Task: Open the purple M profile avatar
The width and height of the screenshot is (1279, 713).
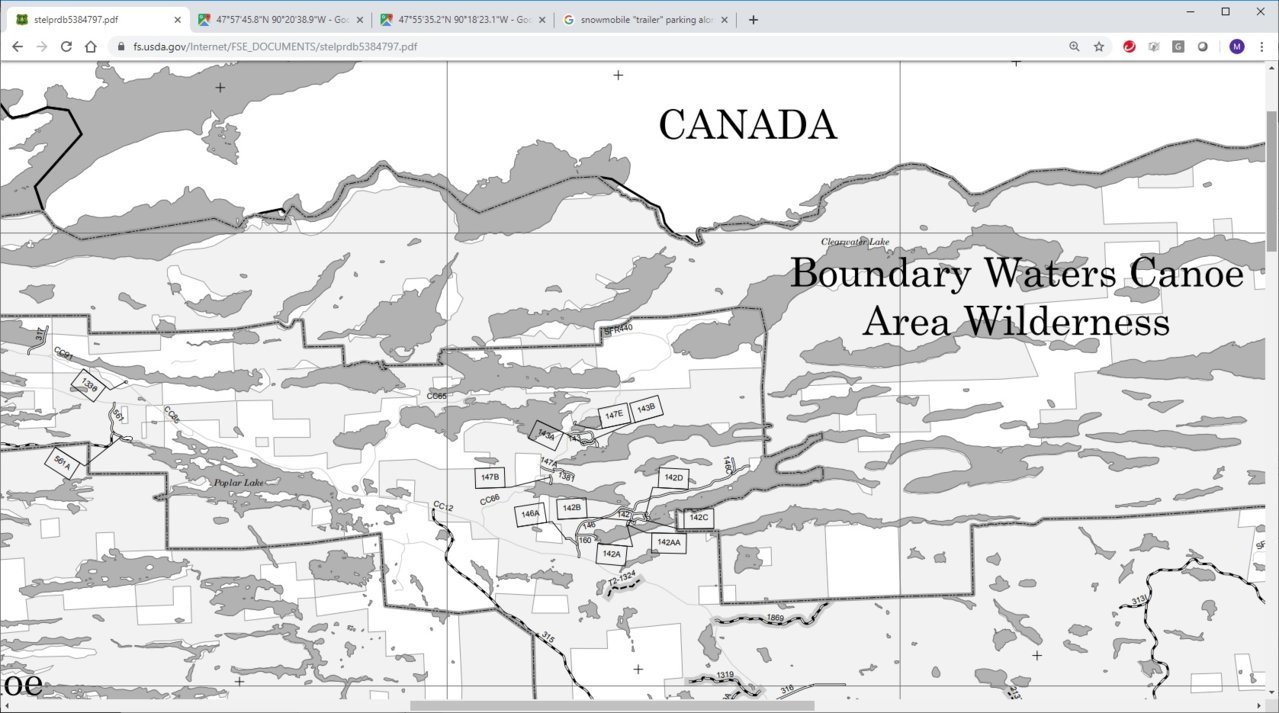Action: click(1237, 46)
